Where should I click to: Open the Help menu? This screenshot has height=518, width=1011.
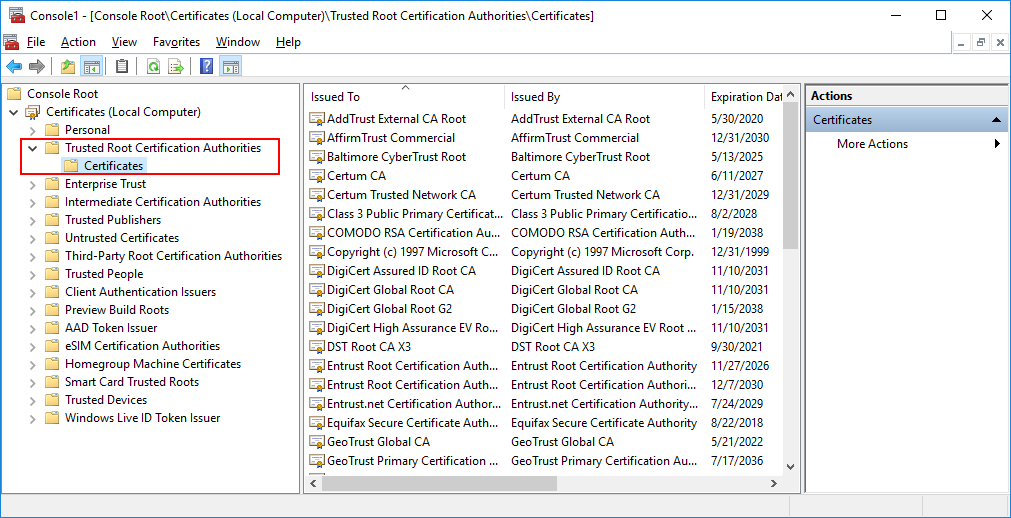click(x=288, y=42)
